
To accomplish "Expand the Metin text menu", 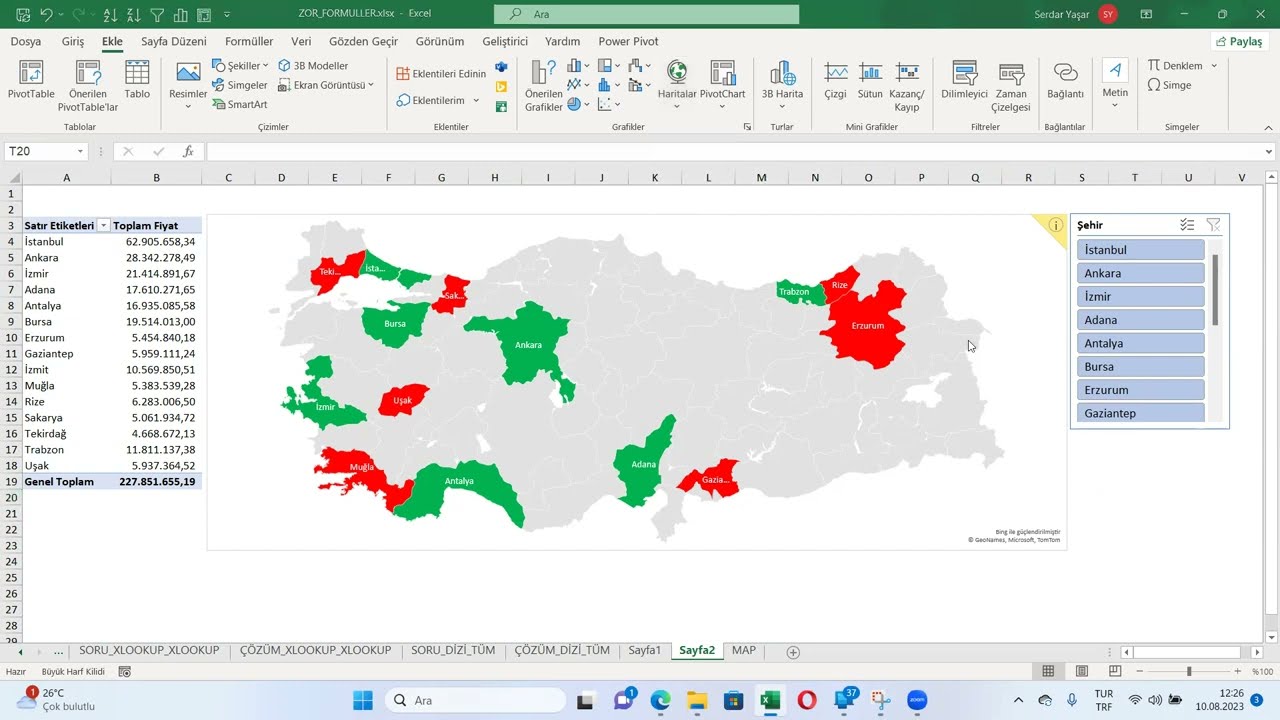I will [x=1115, y=85].
